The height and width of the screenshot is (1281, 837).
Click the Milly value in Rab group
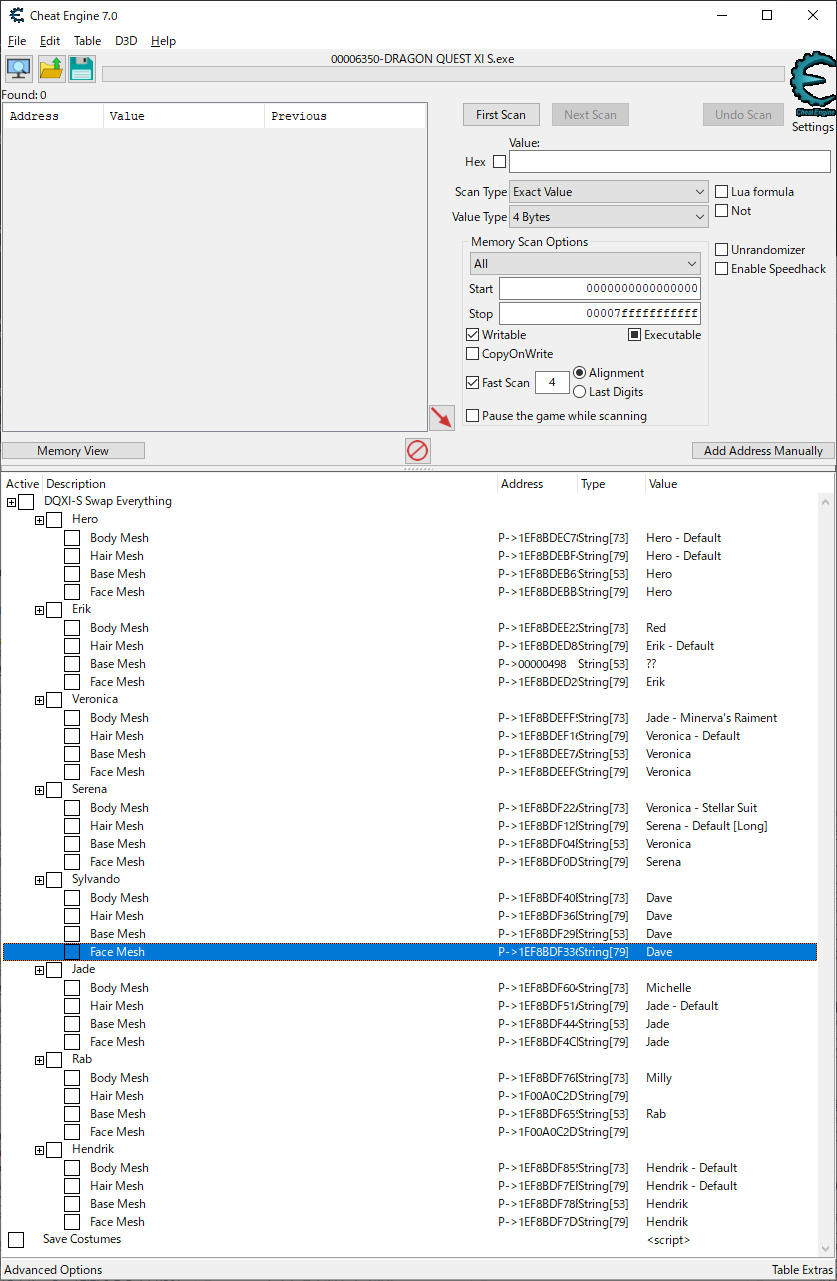click(659, 1078)
